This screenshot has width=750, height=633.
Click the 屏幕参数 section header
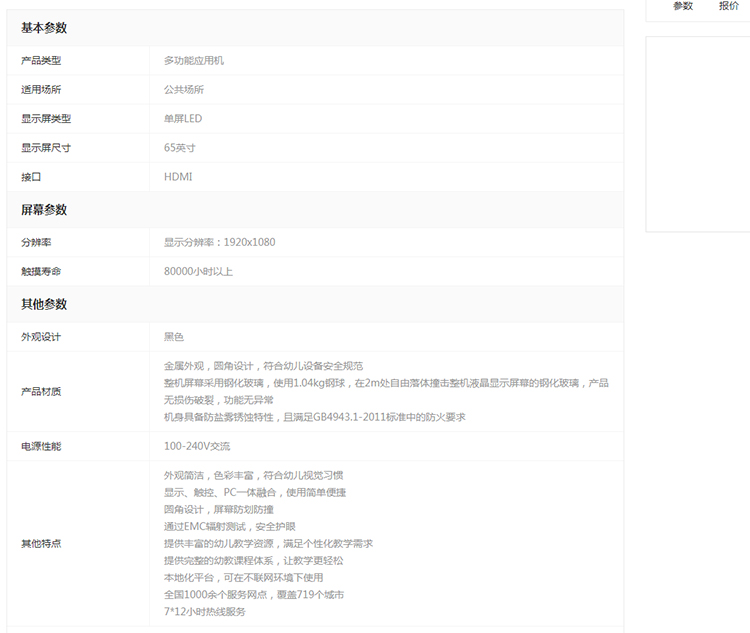click(44, 210)
